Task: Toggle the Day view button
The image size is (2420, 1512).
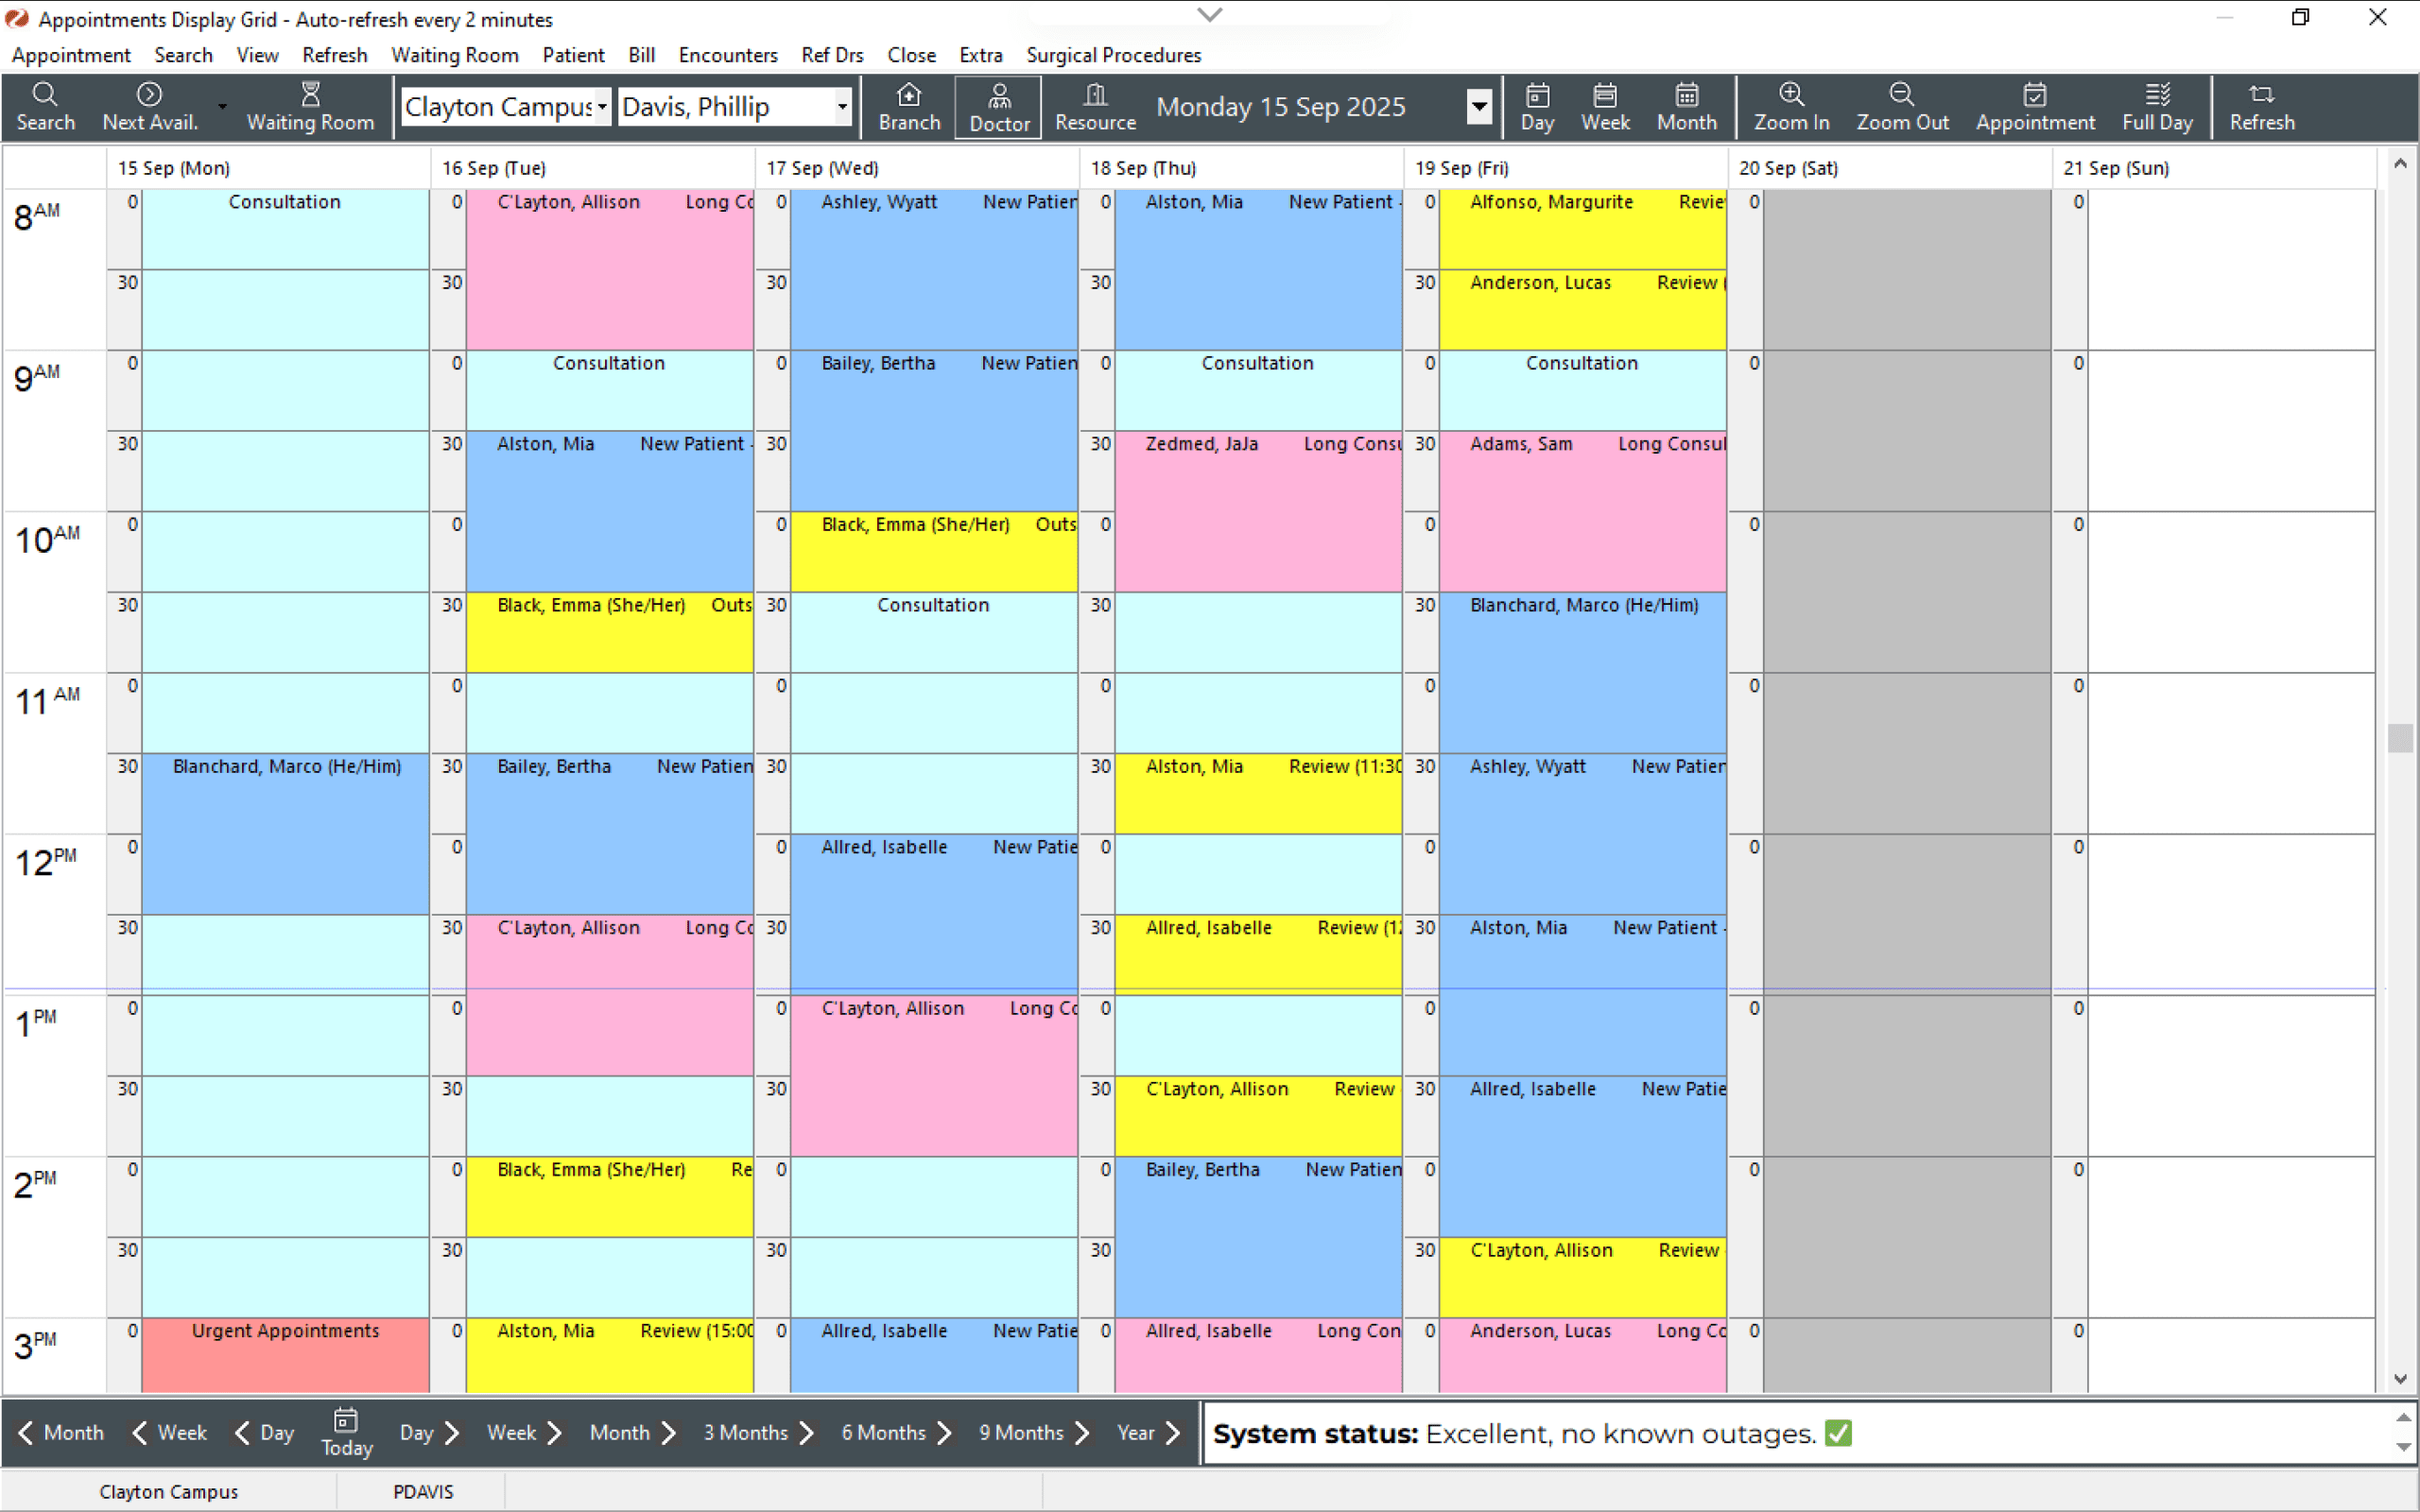Action: pos(1537,105)
